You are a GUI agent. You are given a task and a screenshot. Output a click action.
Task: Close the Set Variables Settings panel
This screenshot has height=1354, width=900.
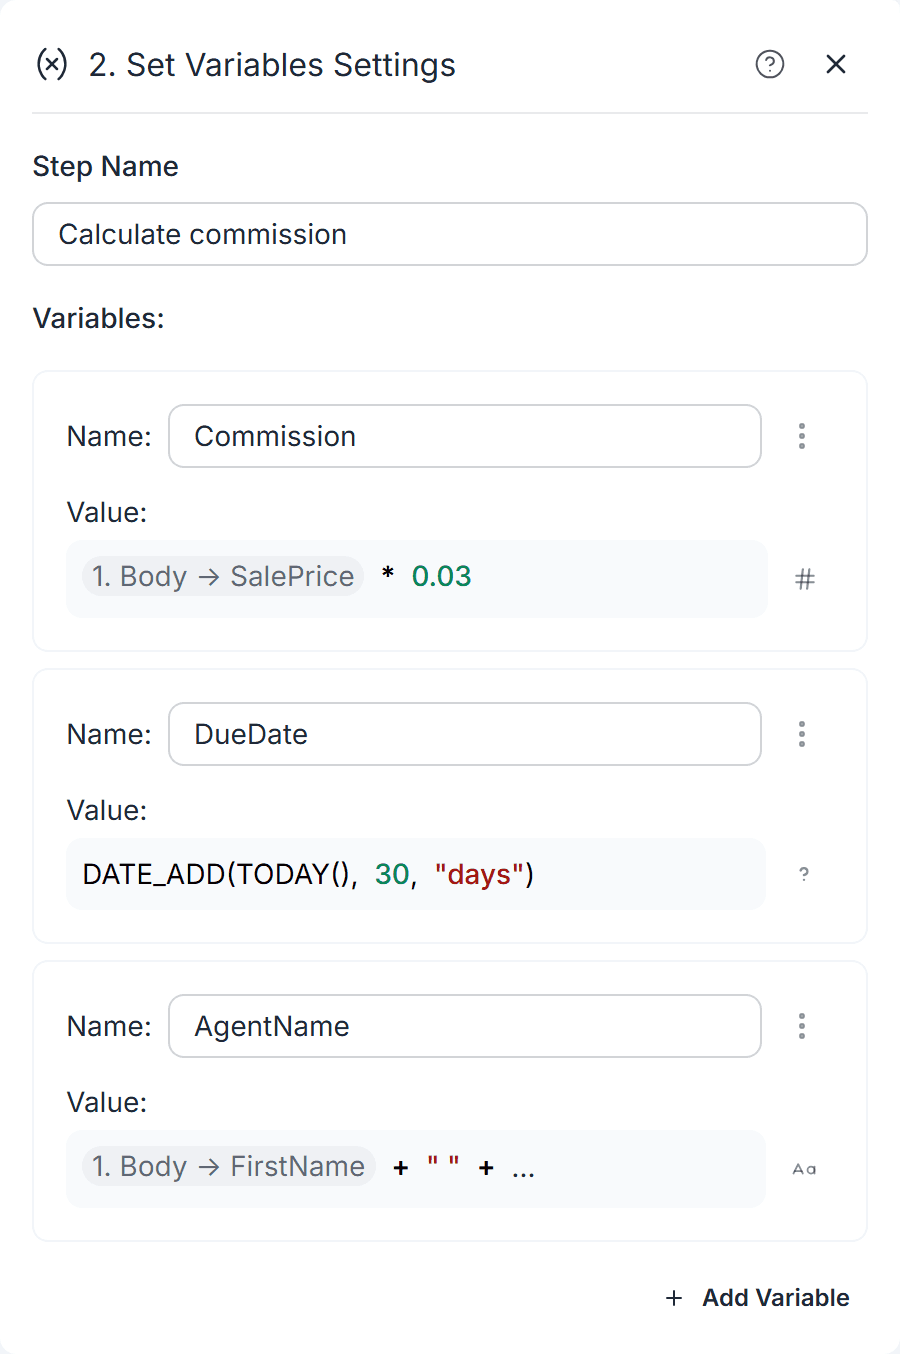[836, 65]
